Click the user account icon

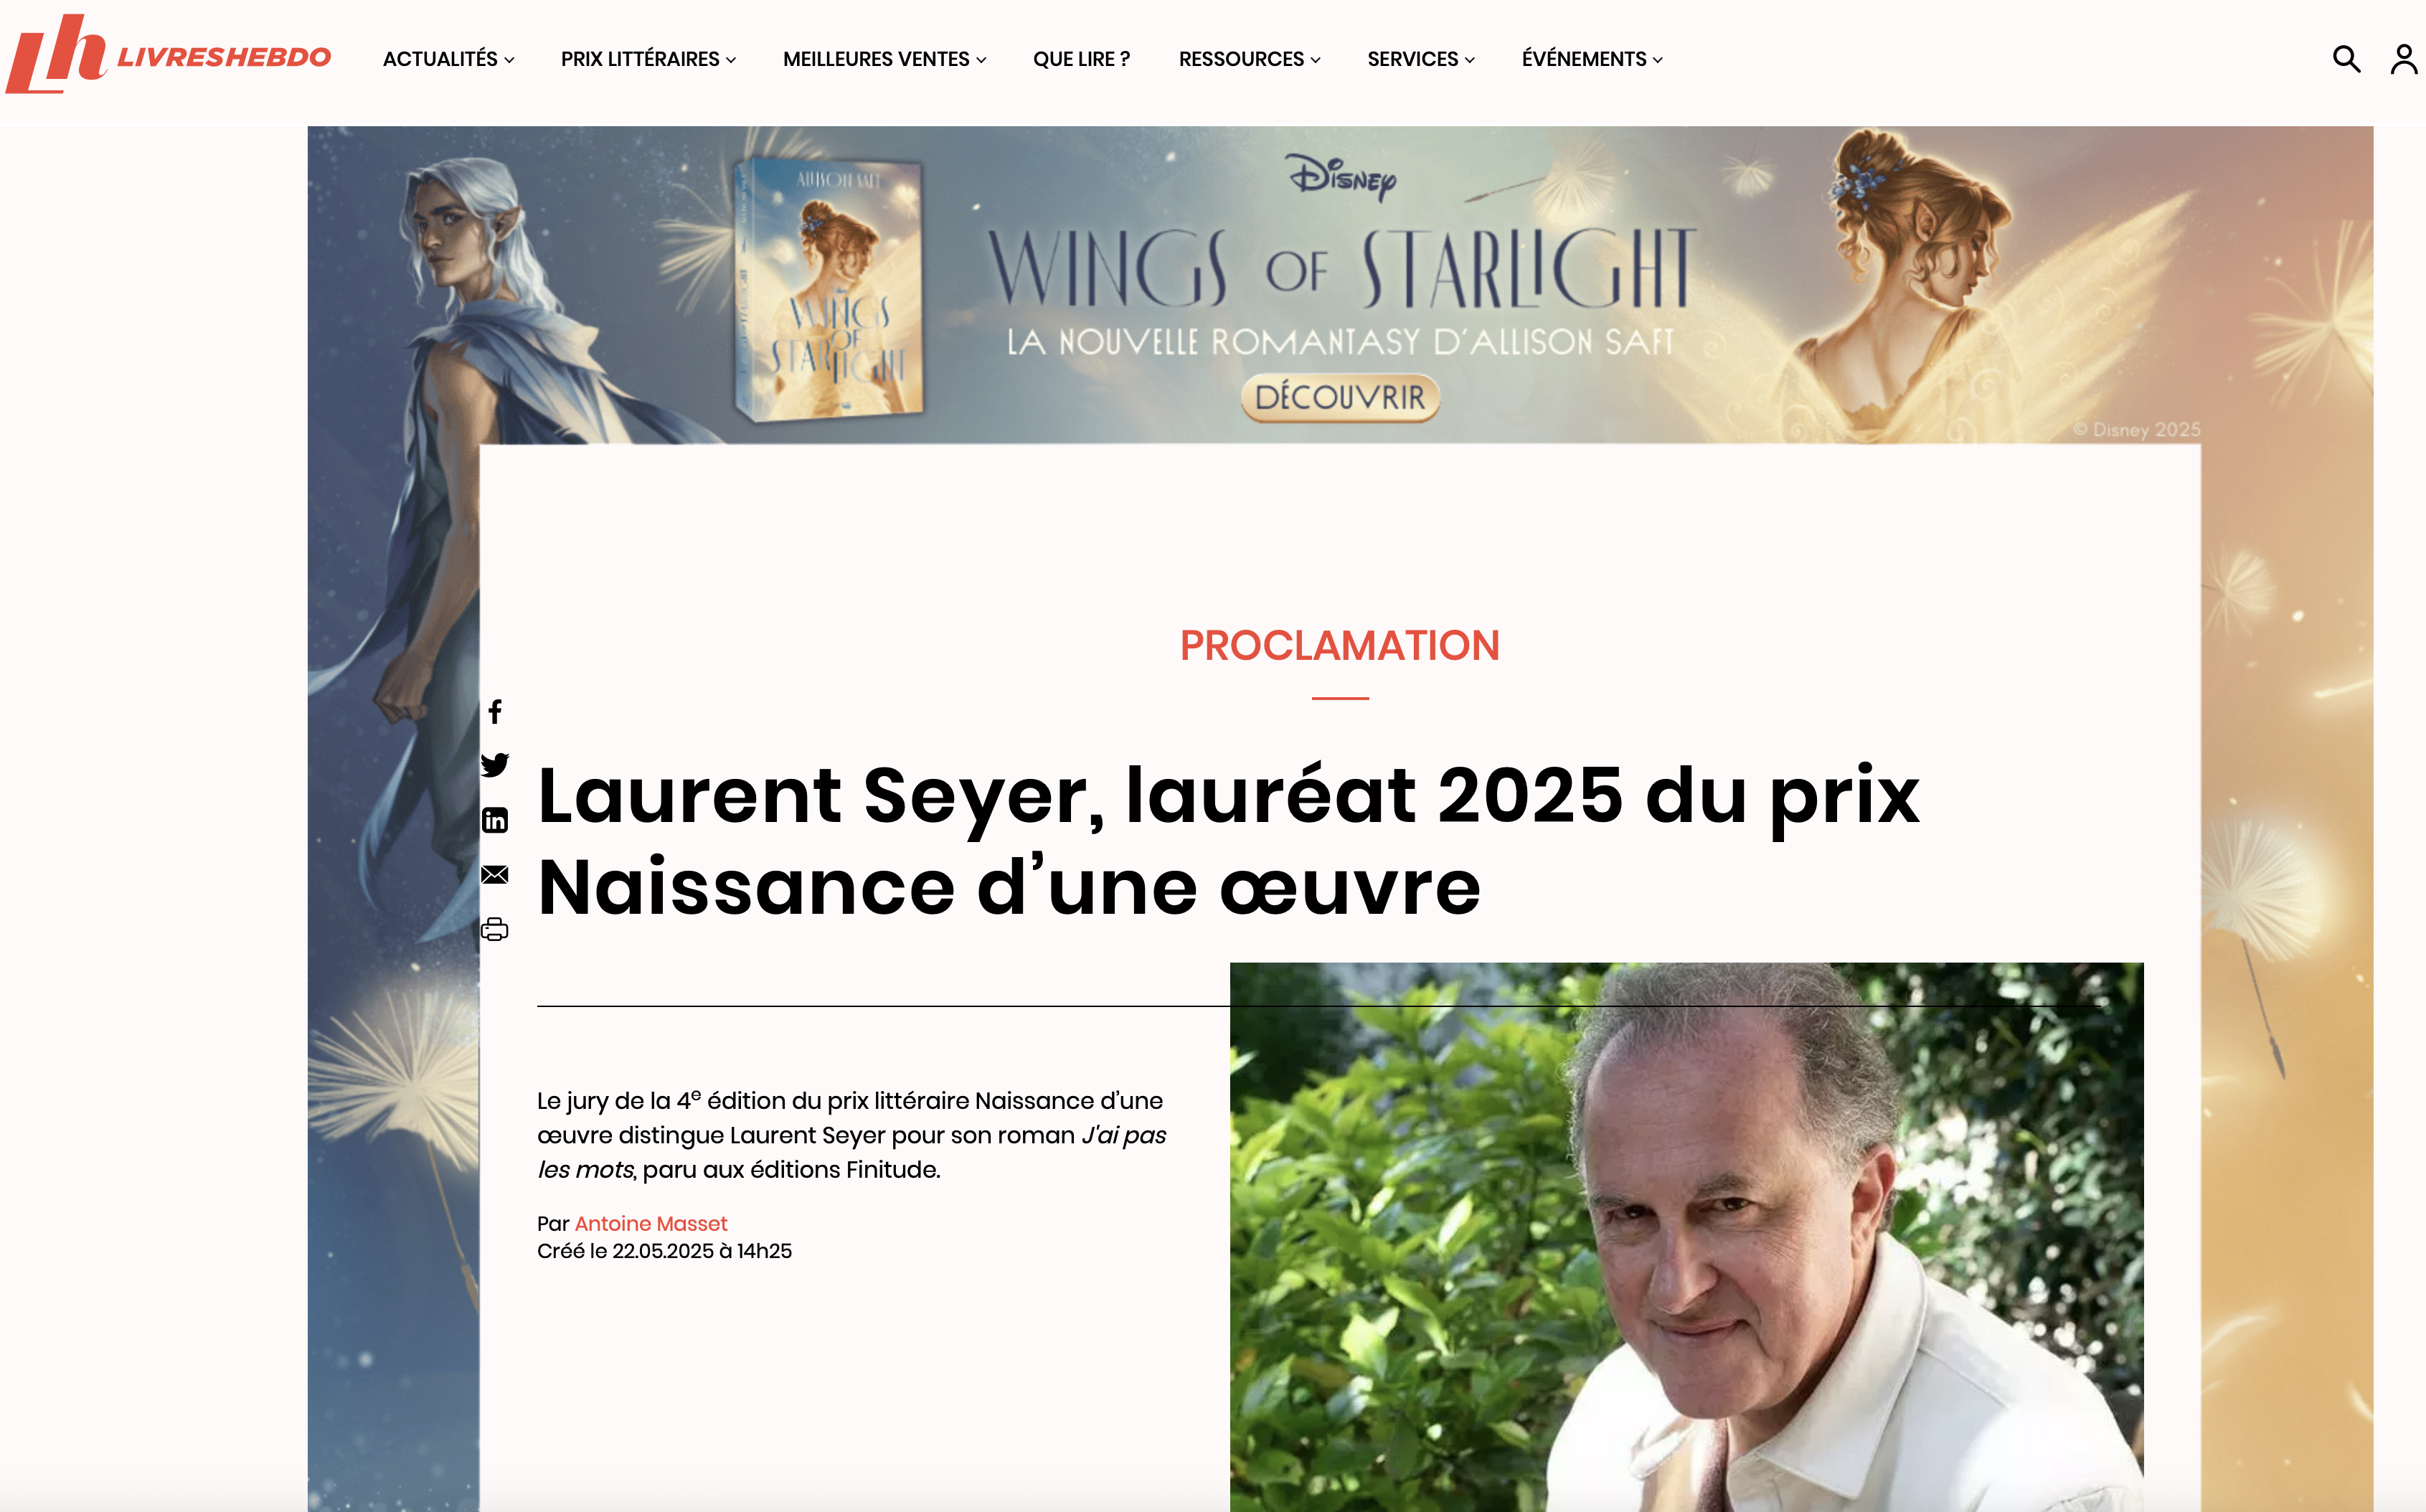(2403, 59)
